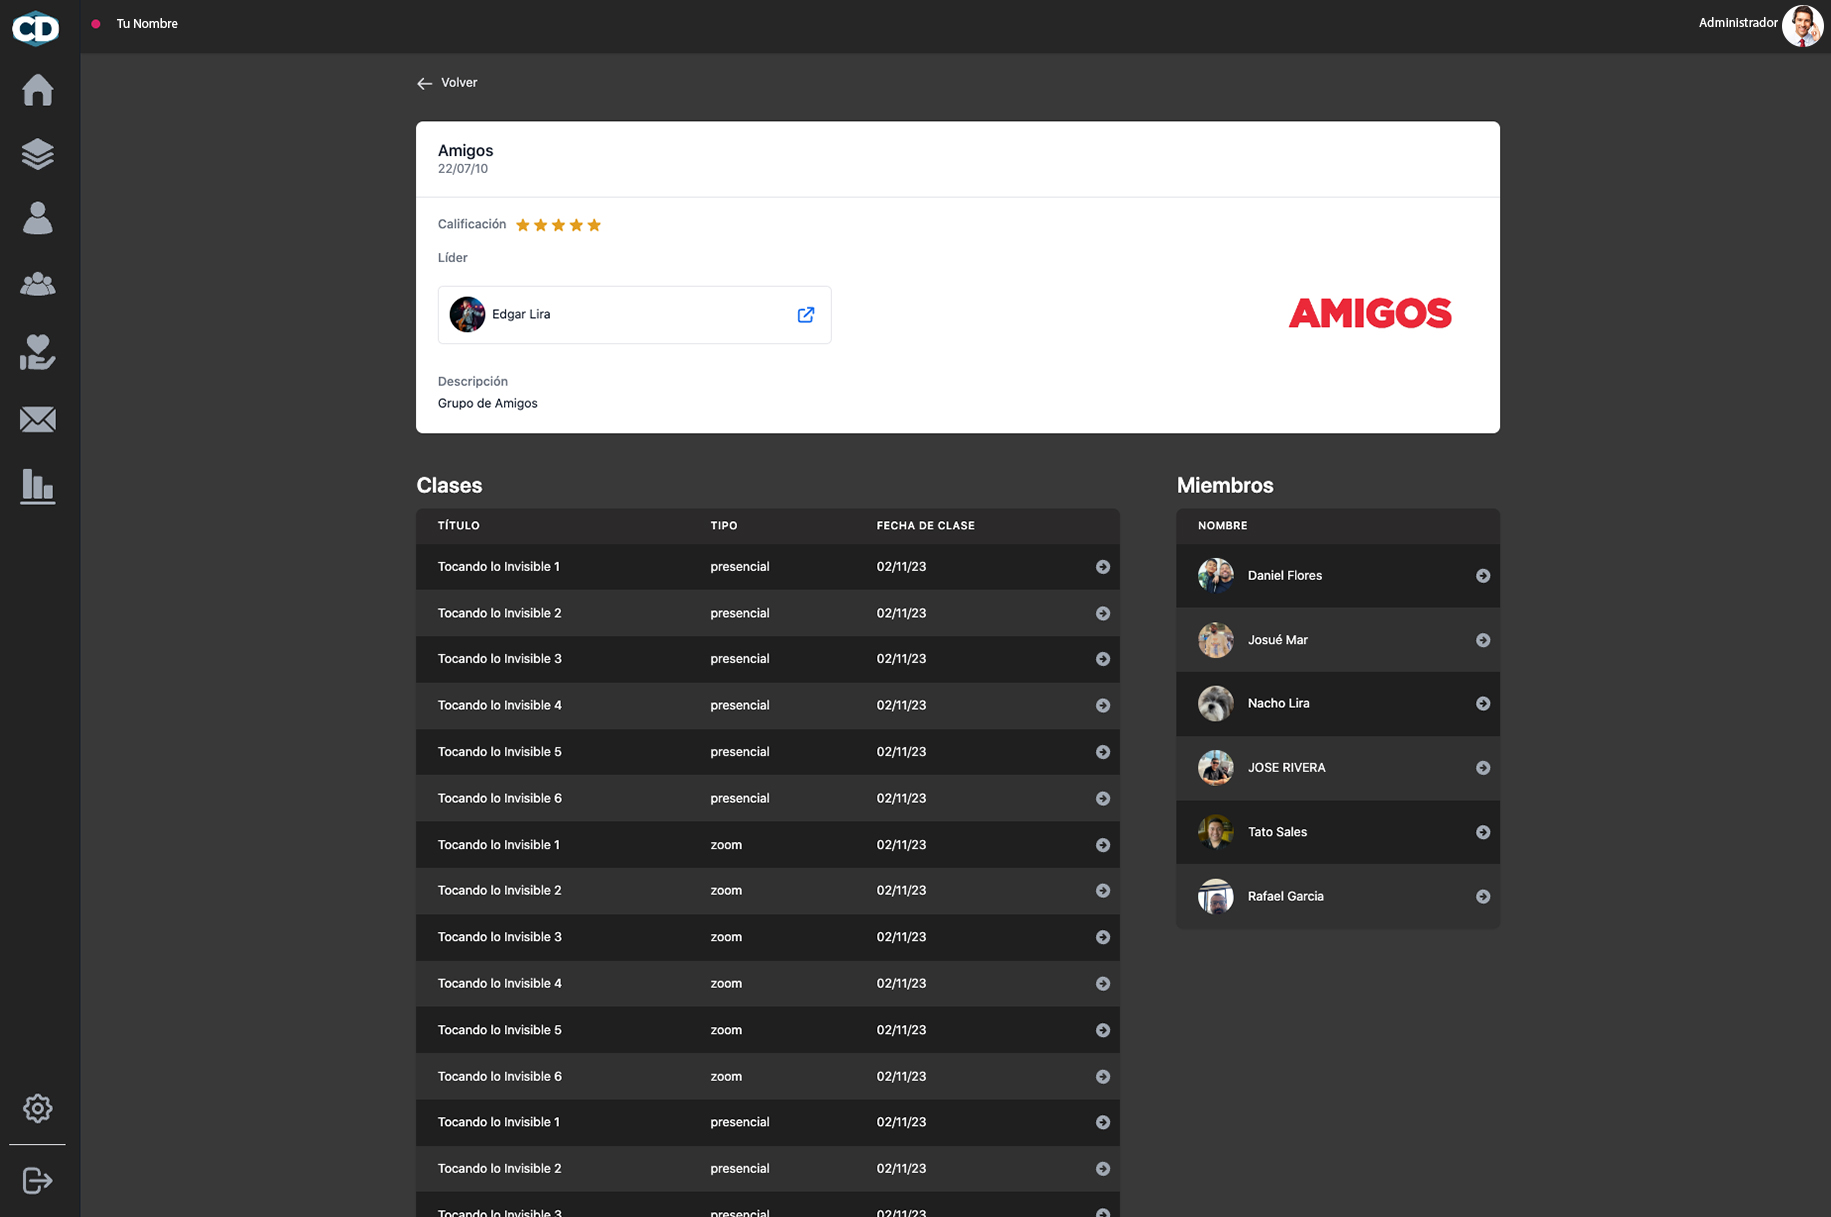
Task: Select the Edgar Lira leader name
Action: [521, 315]
